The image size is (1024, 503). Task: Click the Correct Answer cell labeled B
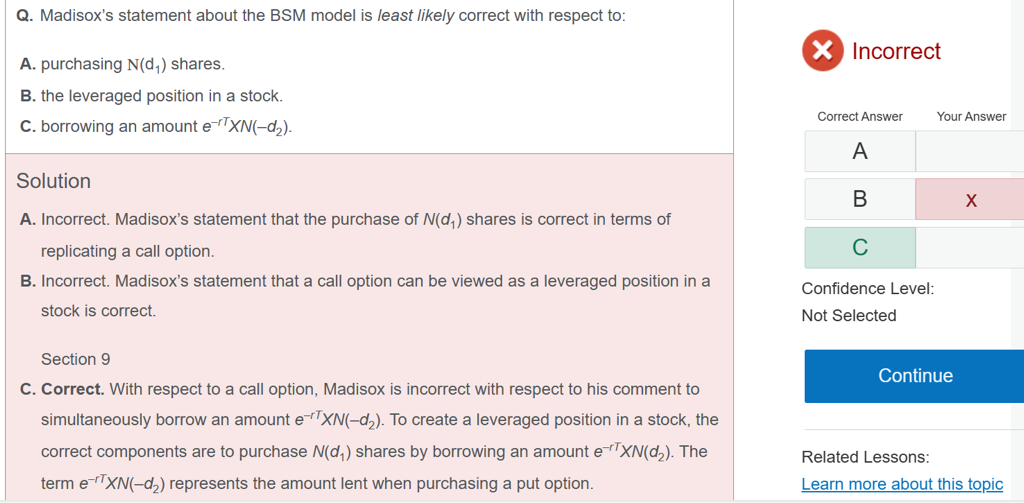tap(859, 199)
